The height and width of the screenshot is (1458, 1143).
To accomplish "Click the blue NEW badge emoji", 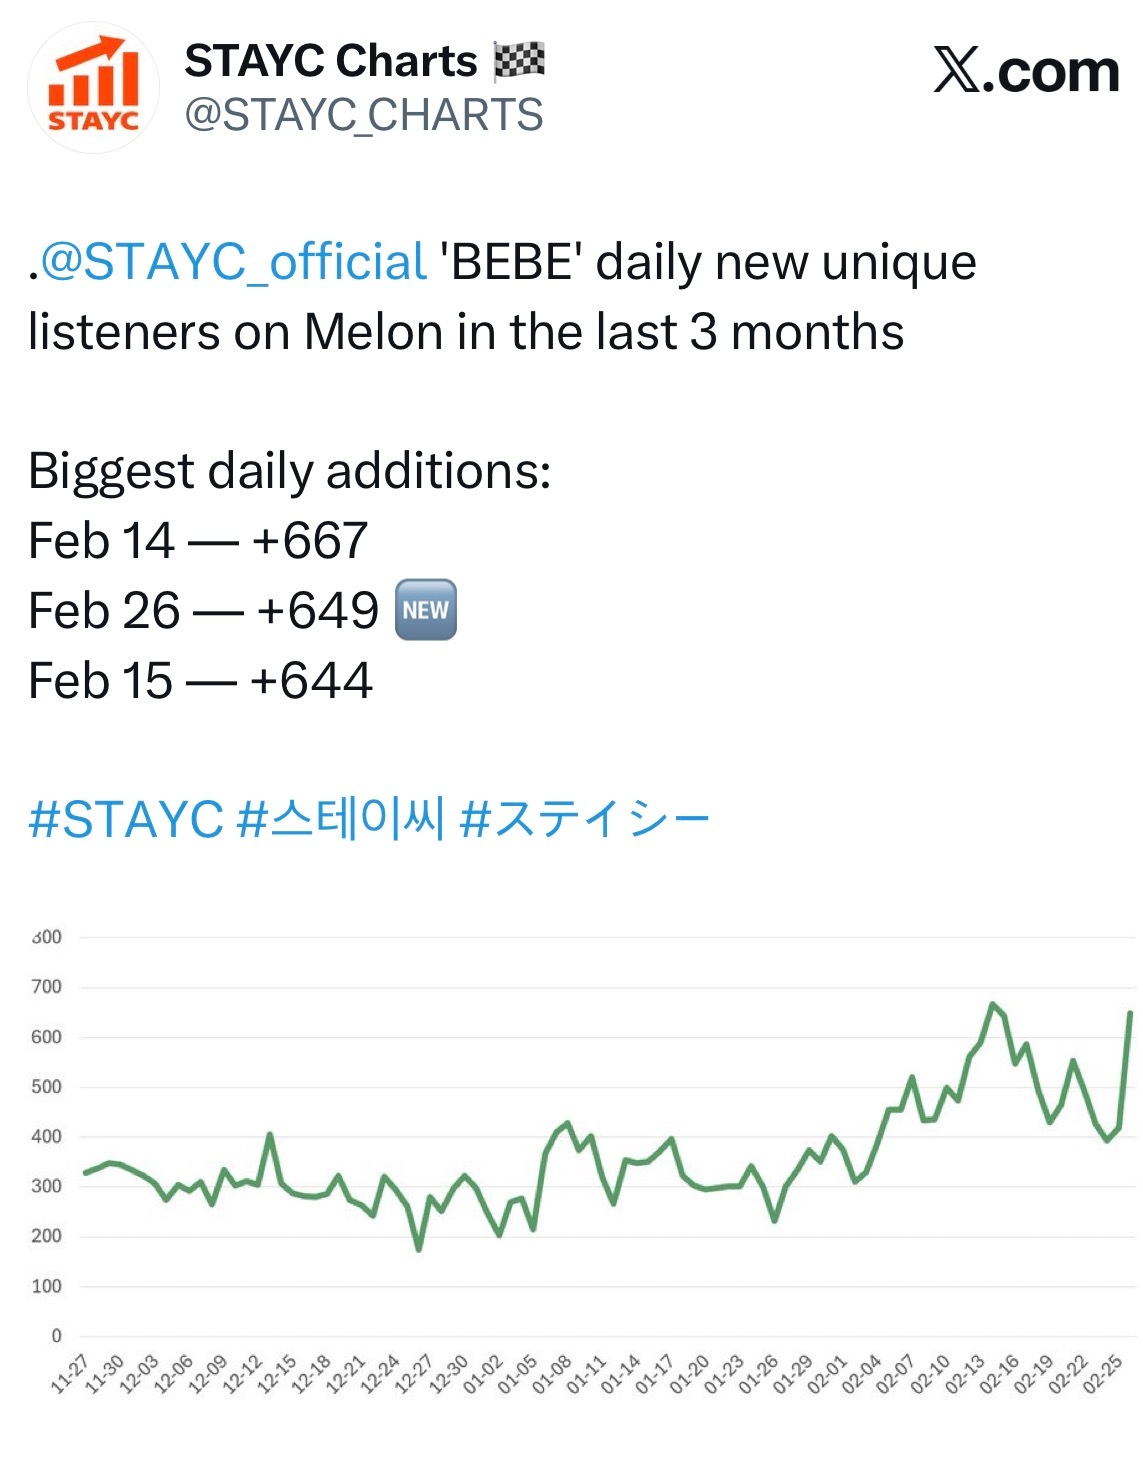I will [427, 610].
